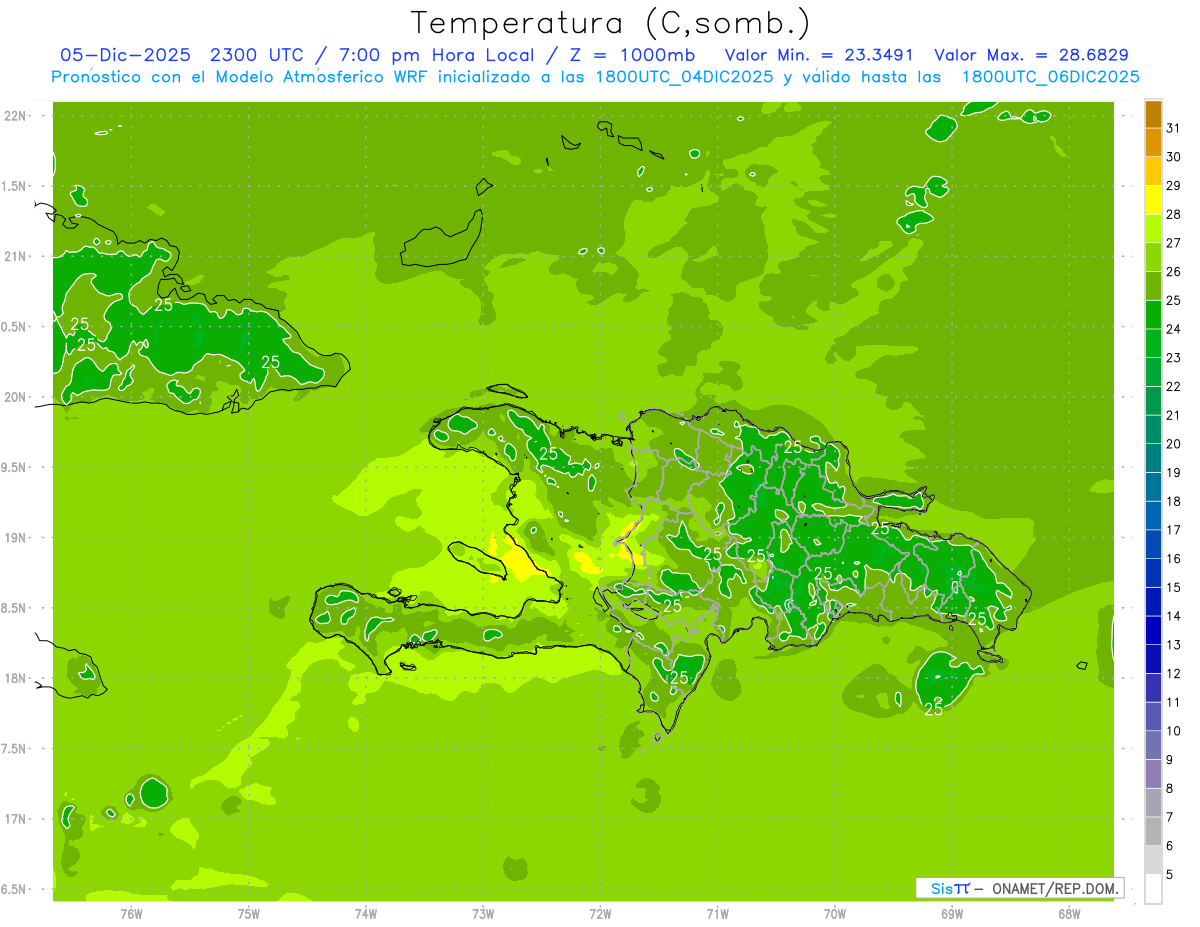Click the legend value '6'

click(x=1170, y=847)
